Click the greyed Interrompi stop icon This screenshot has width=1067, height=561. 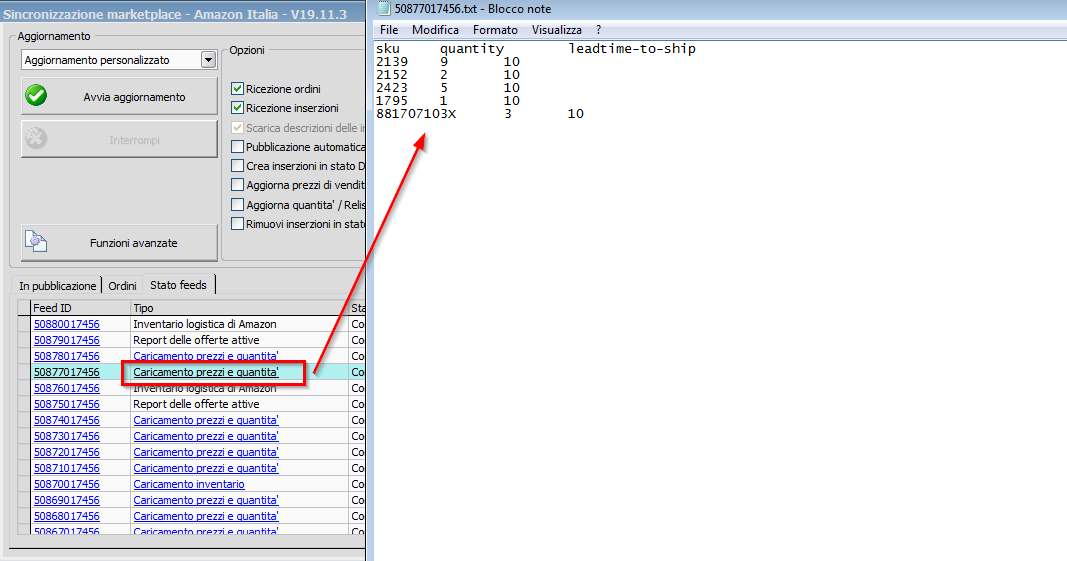(36, 139)
